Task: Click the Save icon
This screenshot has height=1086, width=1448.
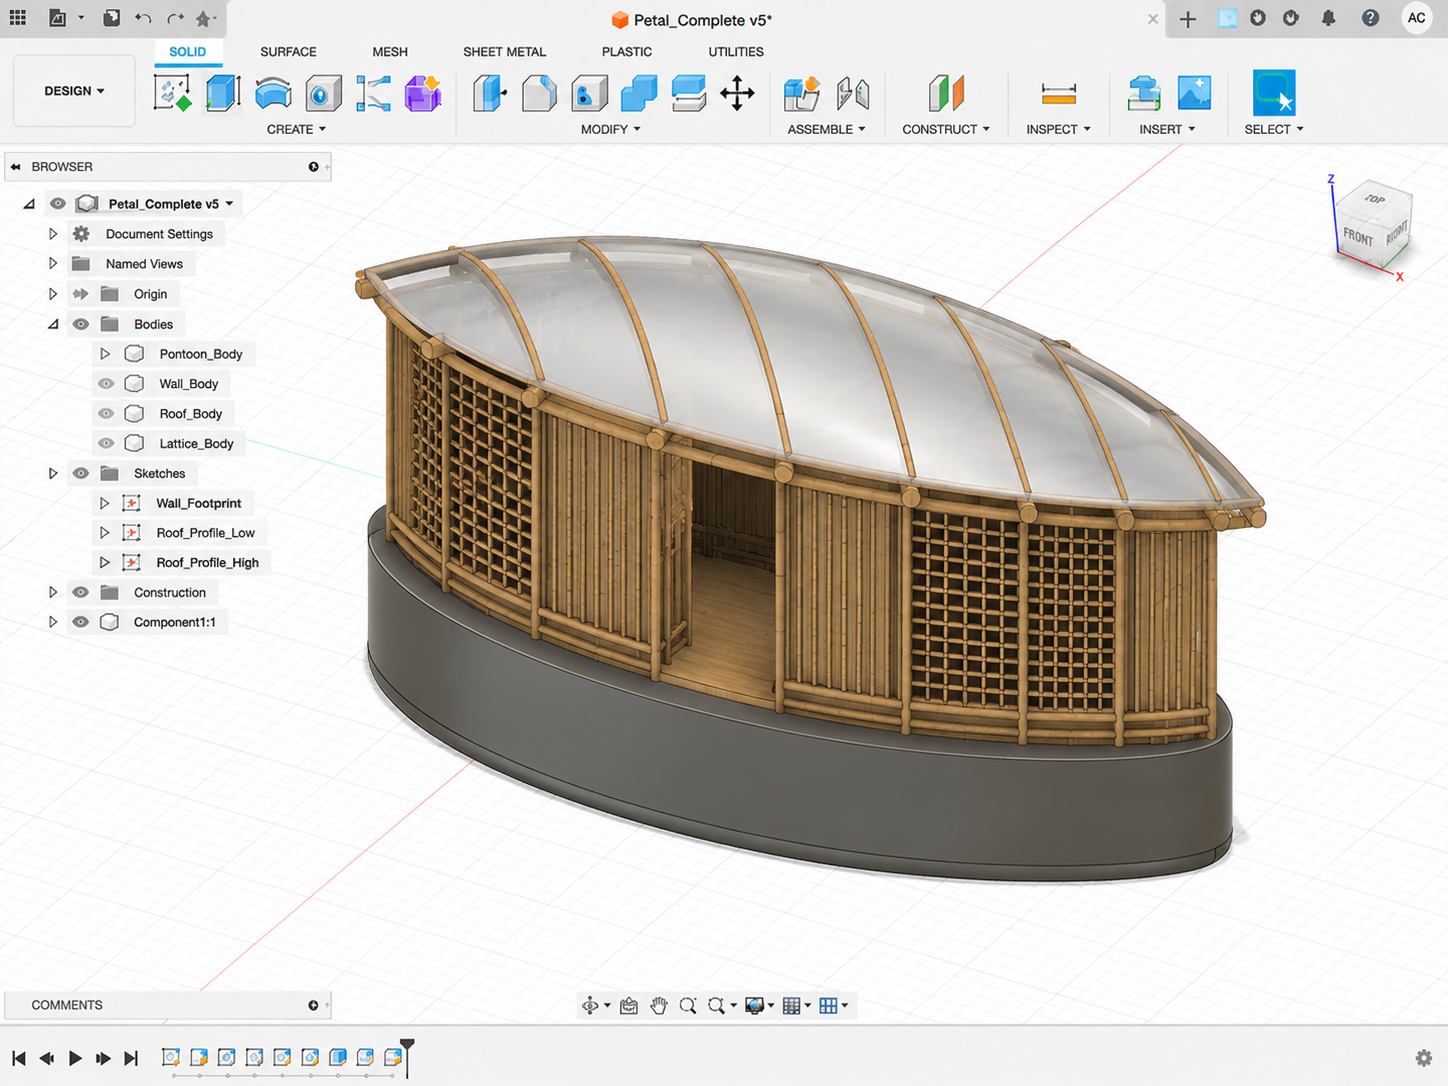Action: (x=112, y=18)
